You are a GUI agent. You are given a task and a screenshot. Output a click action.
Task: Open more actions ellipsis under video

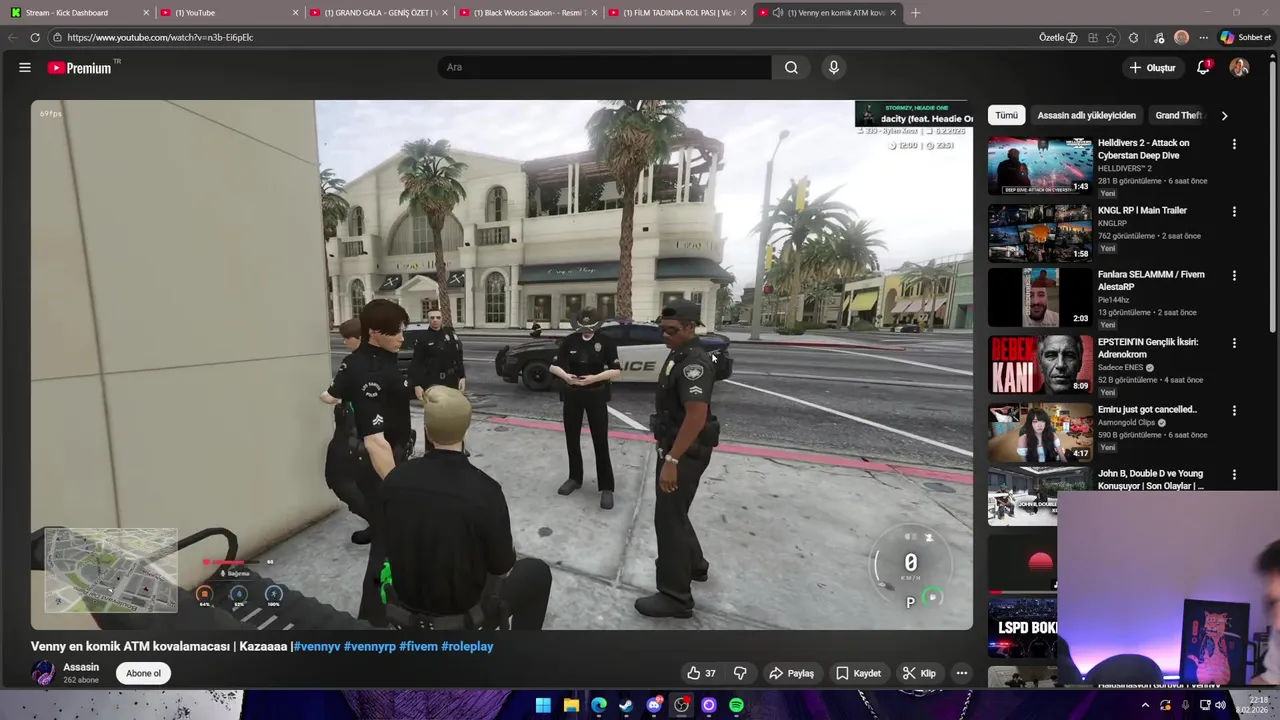pyautogui.click(x=961, y=673)
